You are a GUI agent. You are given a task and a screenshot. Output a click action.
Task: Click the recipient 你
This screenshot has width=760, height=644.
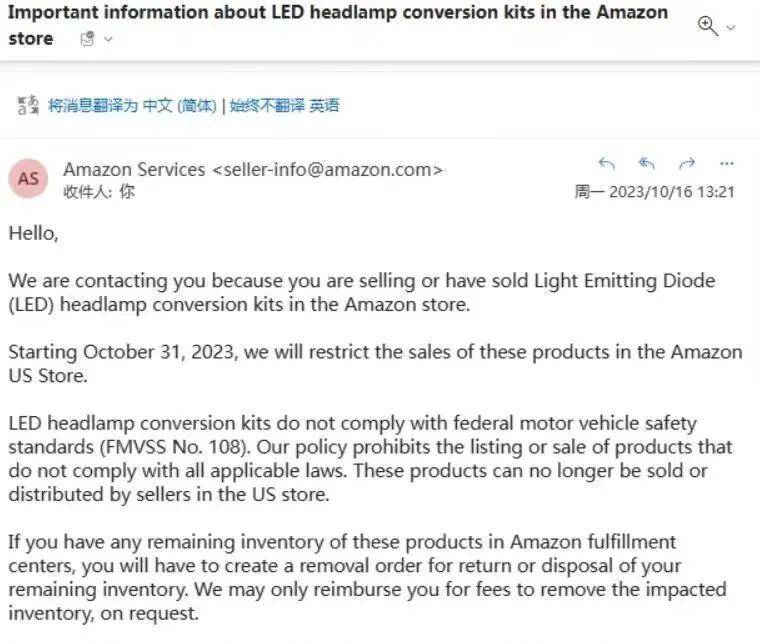tap(127, 191)
